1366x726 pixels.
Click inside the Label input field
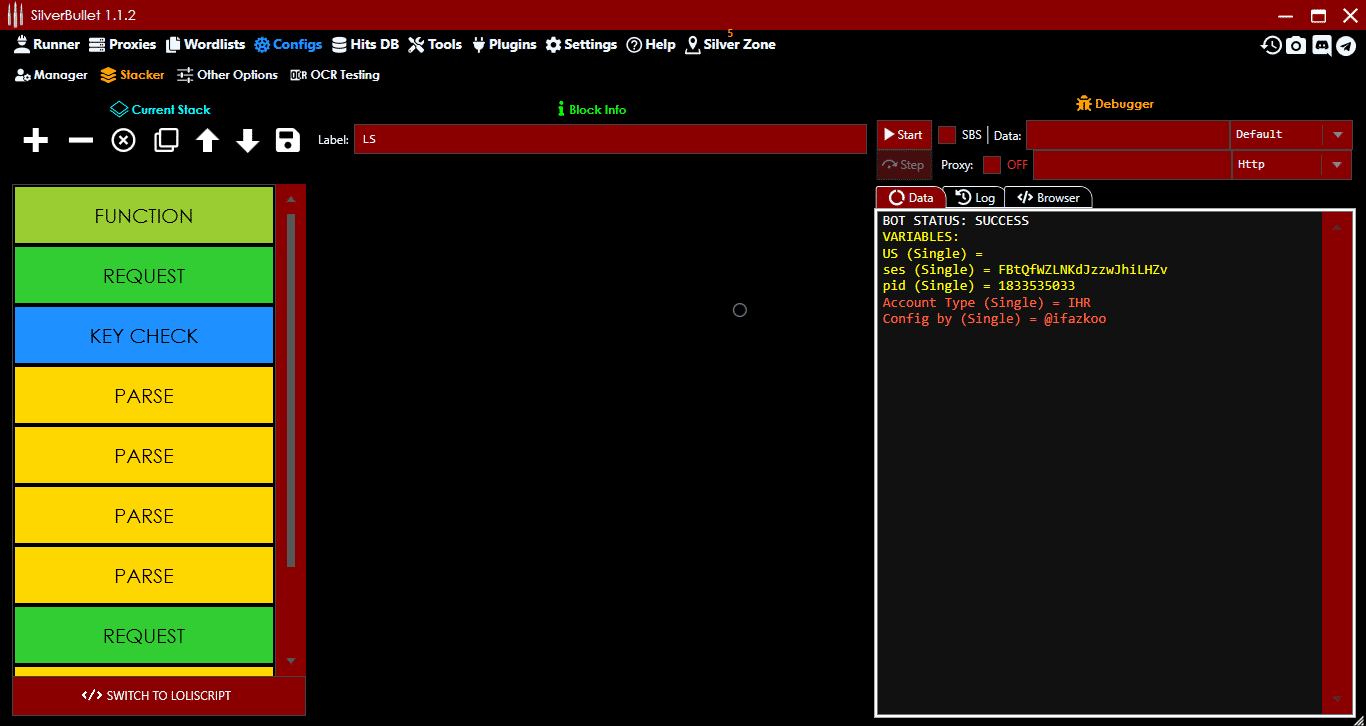coord(610,139)
